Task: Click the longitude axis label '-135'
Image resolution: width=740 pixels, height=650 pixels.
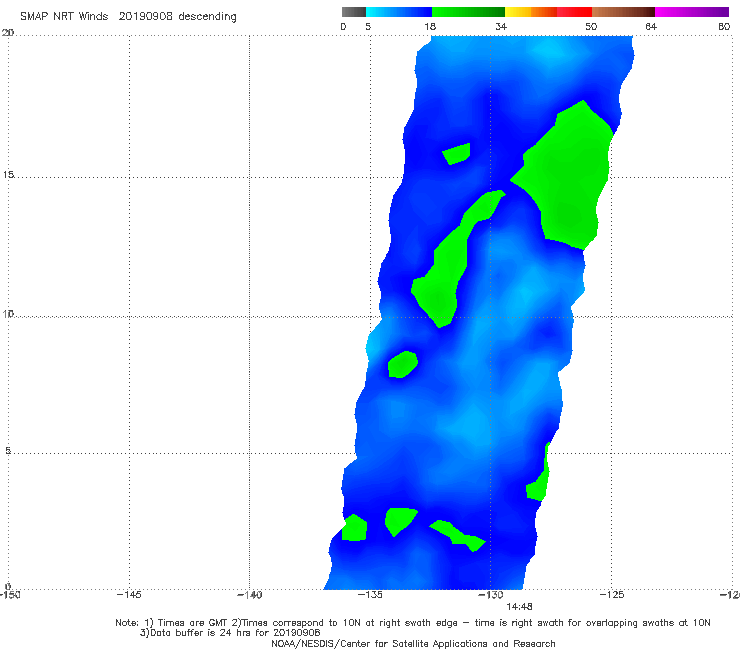Action: [x=370, y=595]
